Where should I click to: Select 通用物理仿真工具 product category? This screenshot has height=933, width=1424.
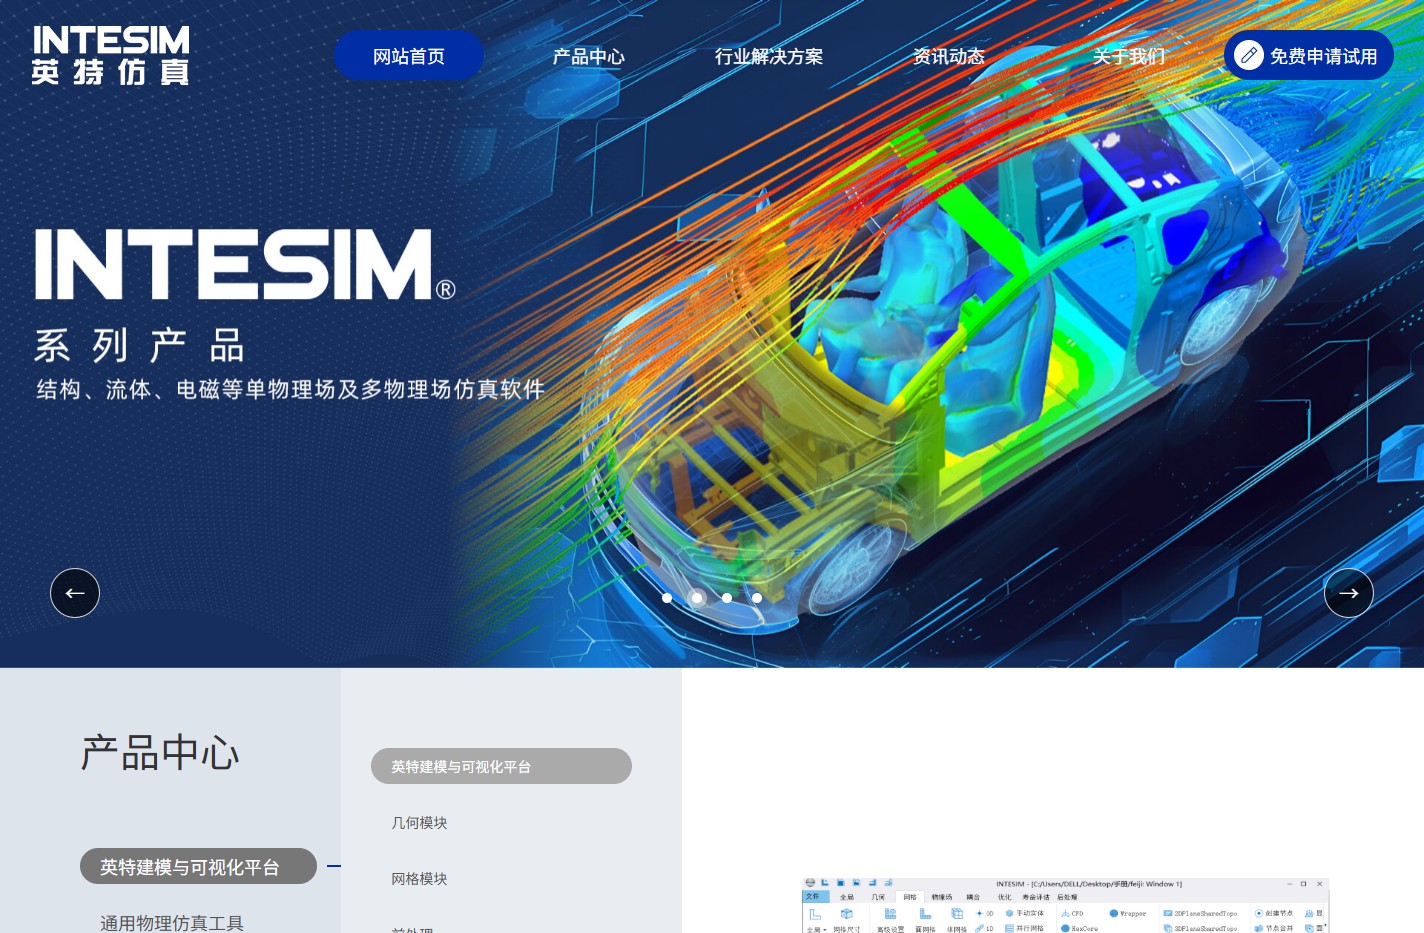click(x=172, y=922)
